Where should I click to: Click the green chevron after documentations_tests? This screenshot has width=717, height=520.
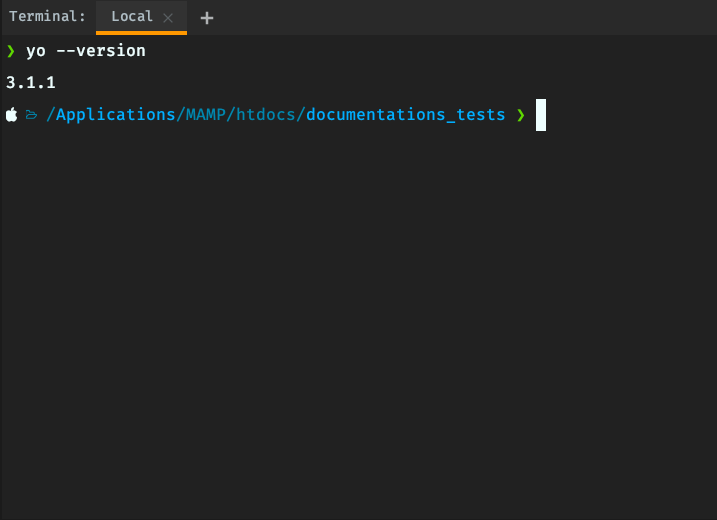tap(520, 115)
